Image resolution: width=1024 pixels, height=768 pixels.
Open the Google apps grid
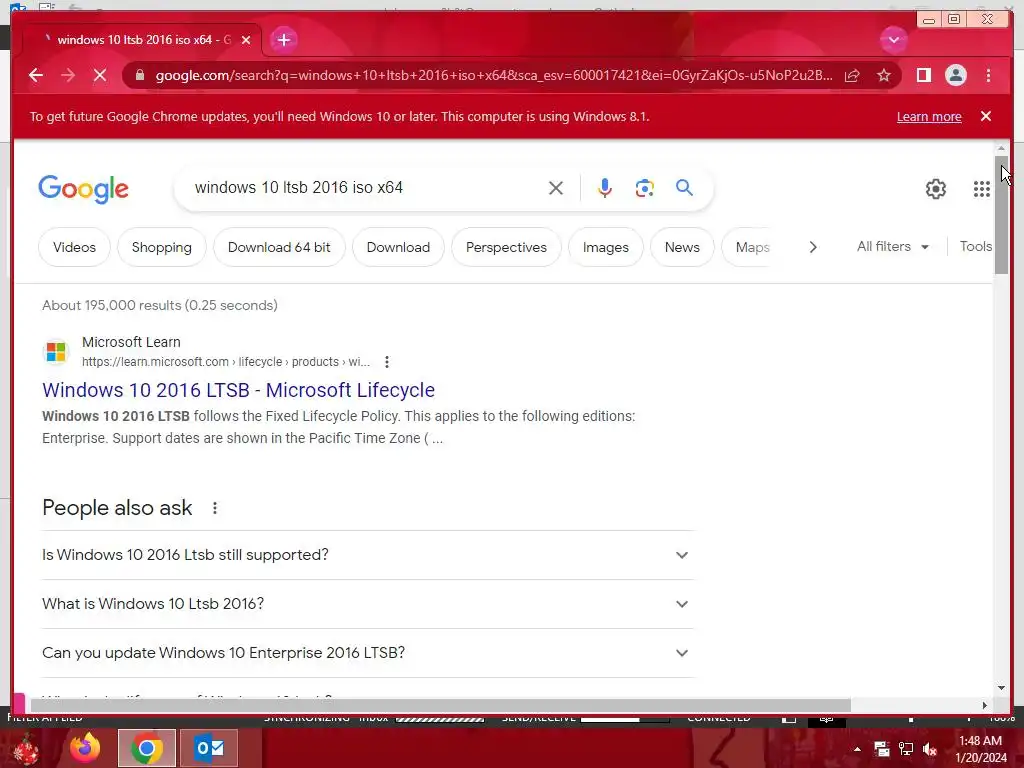(x=982, y=189)
